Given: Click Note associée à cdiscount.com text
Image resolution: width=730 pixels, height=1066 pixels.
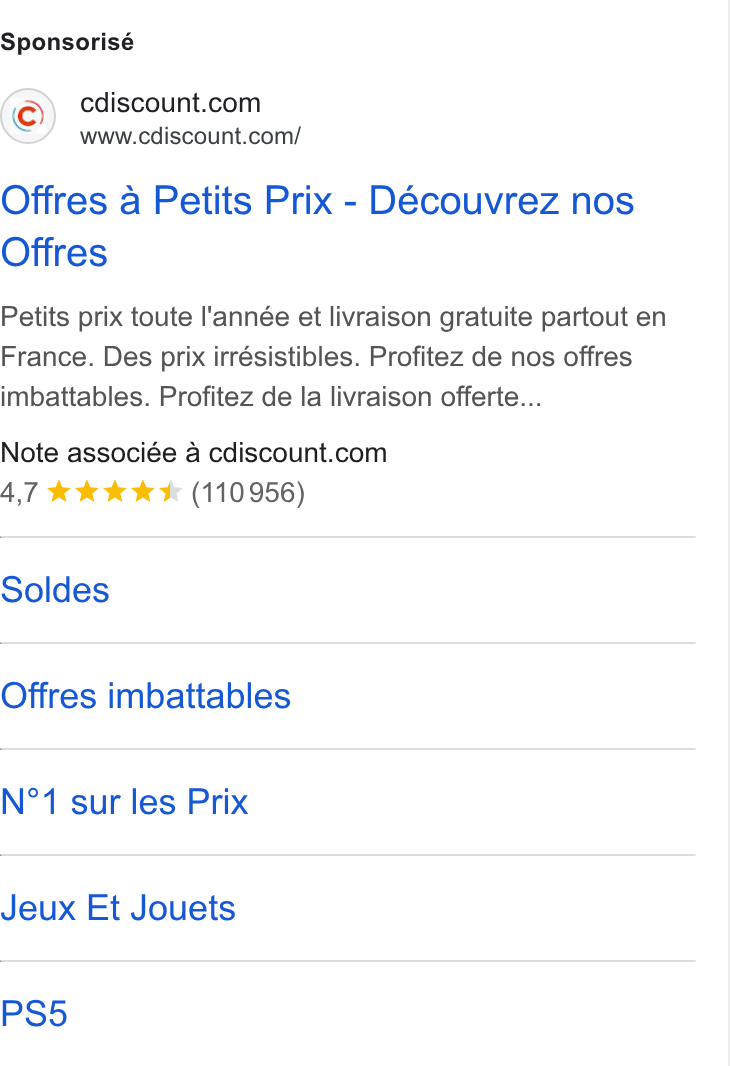Looking at the screenshot, I should [x=194, y=453].
